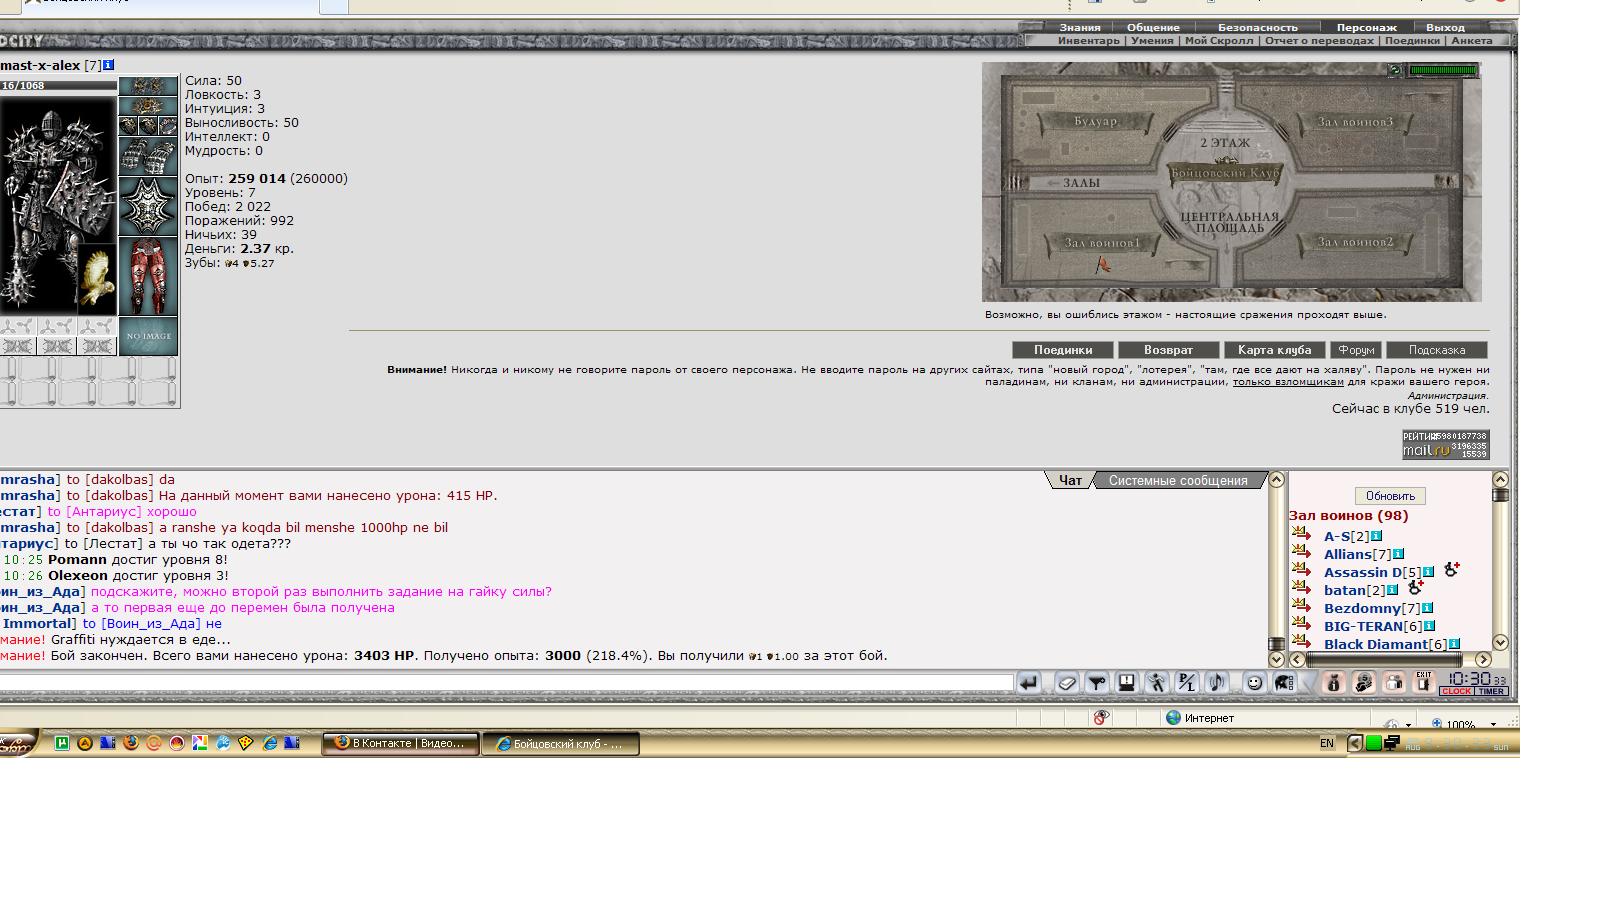This screenshot has height=900, width=1600.
Task: Open the 'В Контакте | Видео' taskbar window
Action: [400, 743]
